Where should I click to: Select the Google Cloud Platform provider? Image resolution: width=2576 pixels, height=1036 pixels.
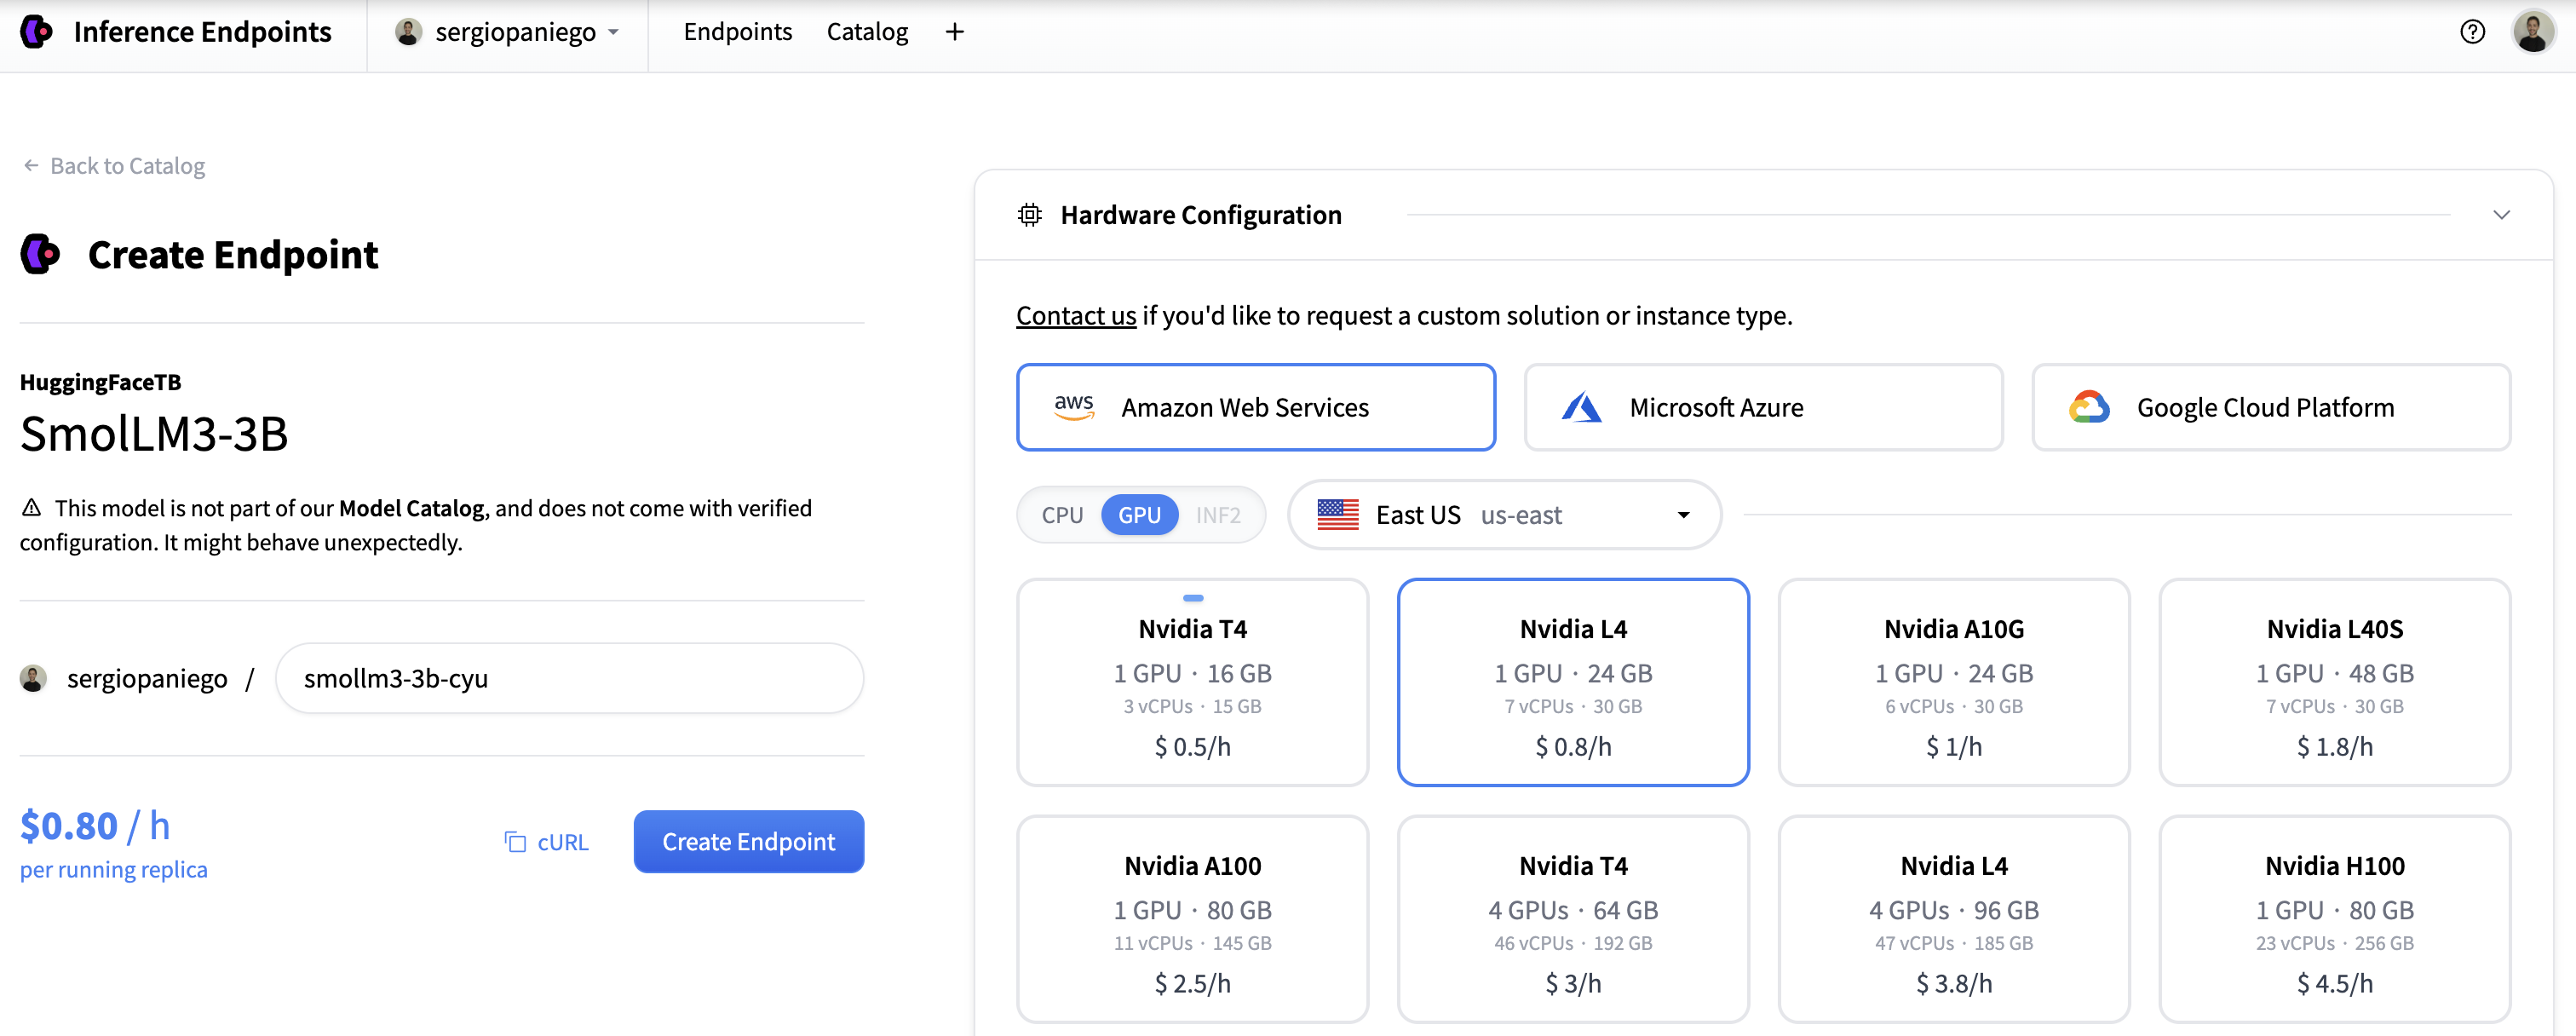[2270, 407]
